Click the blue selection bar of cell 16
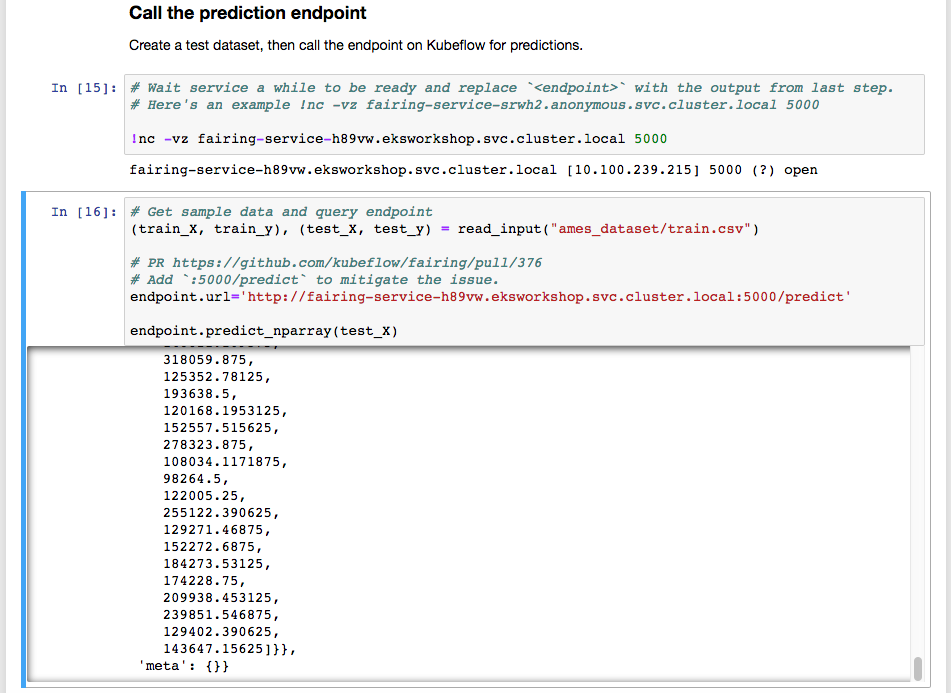 25,438
